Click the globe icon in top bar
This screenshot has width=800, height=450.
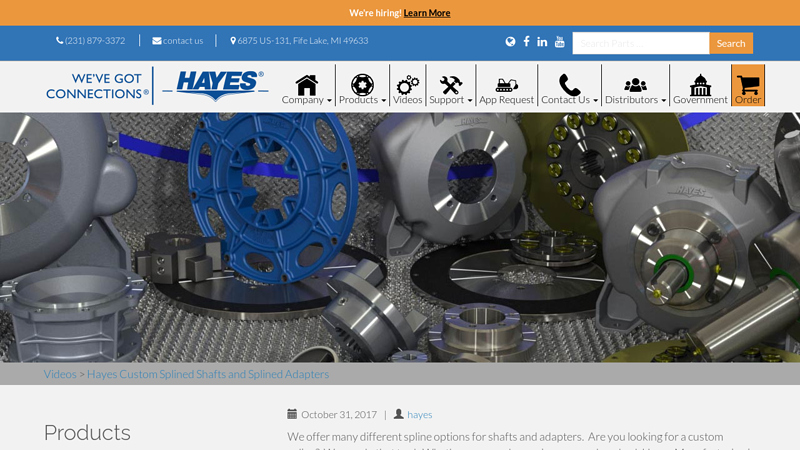point(510,41)
